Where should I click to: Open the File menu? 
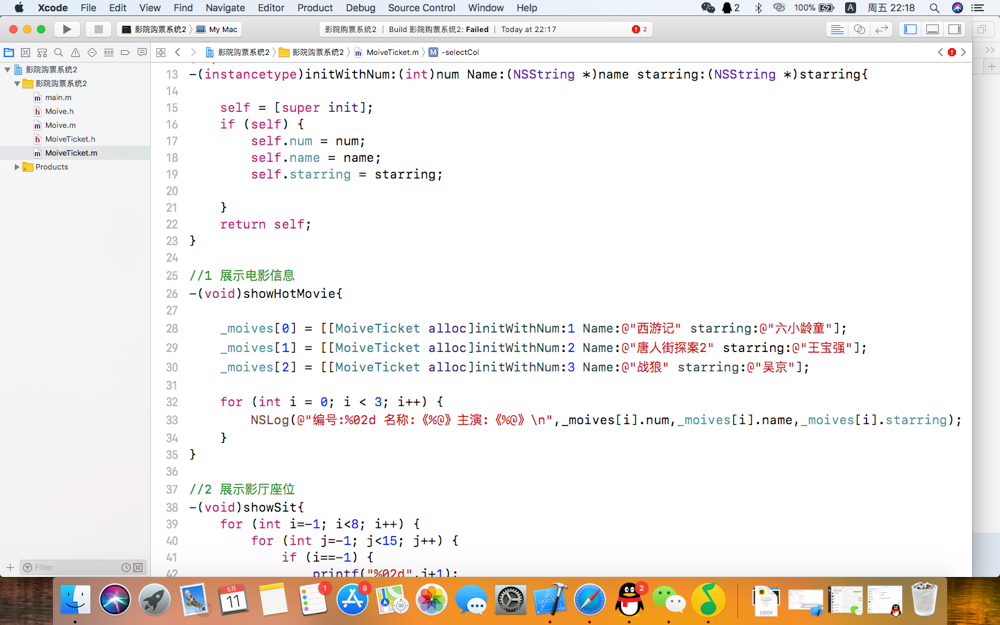(x=88, y=8)
